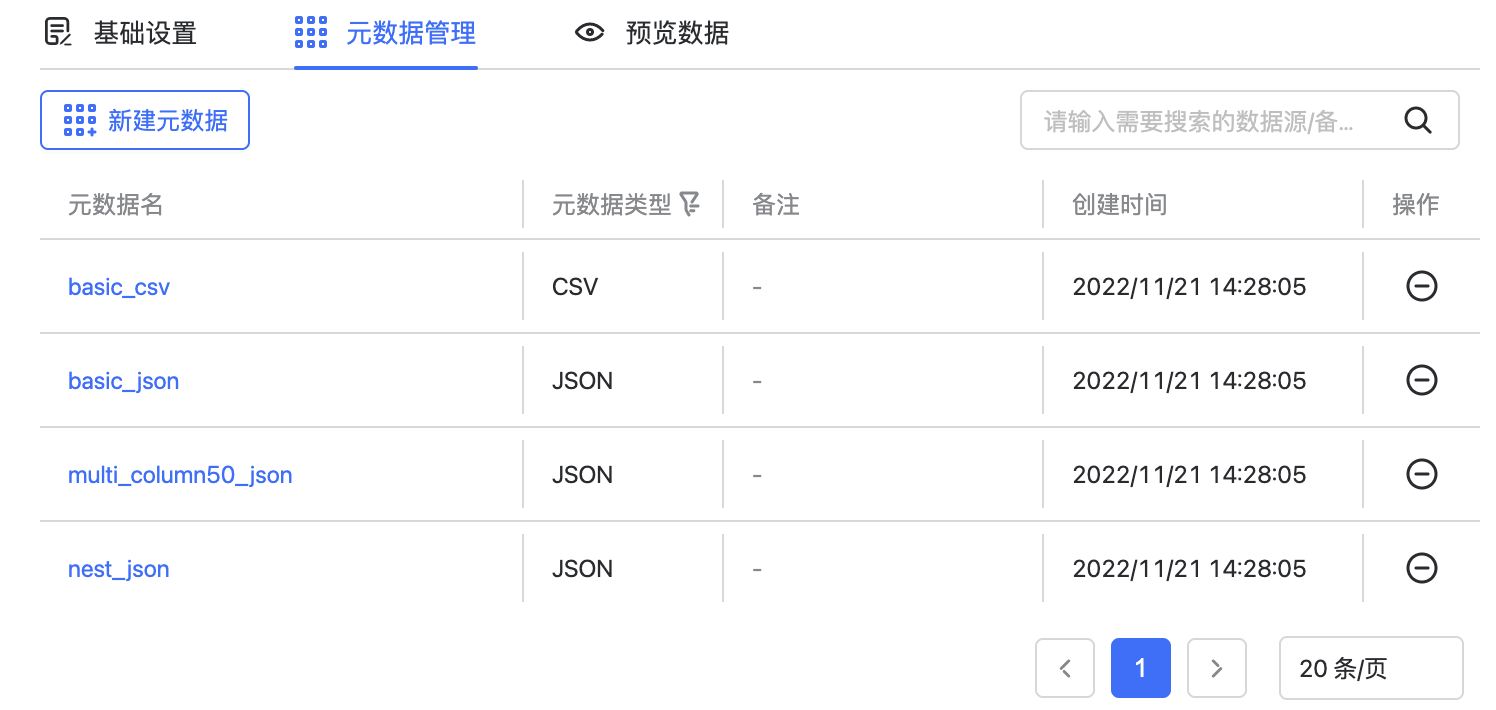Image resolution: width=1496 pixels, height=710 pixels.
Task: Select page number 1 in pagination
Action: [x=1140, y=668]
